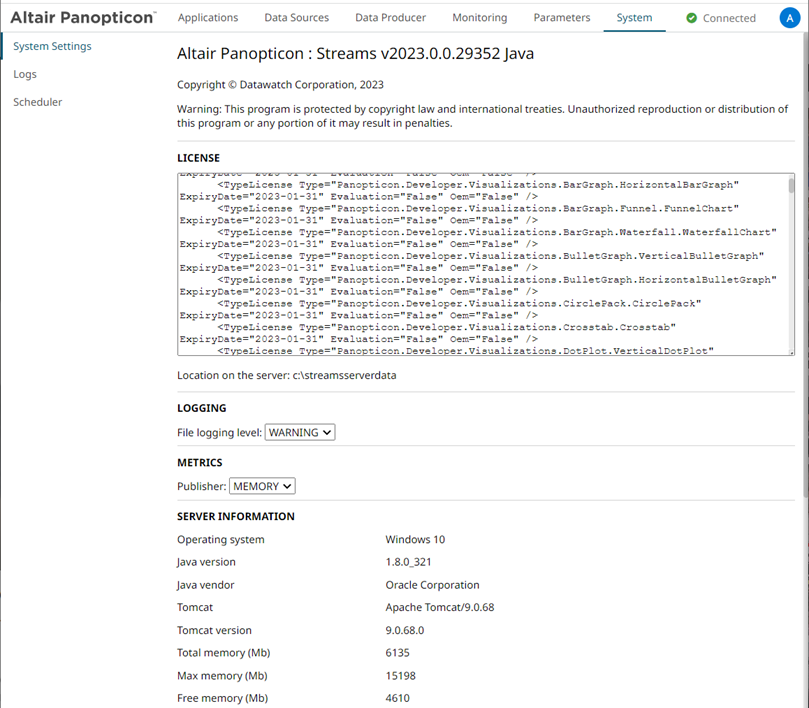Open the File logging level dropdown
This screenshot has height=708, width=809.
pos(300,432)
